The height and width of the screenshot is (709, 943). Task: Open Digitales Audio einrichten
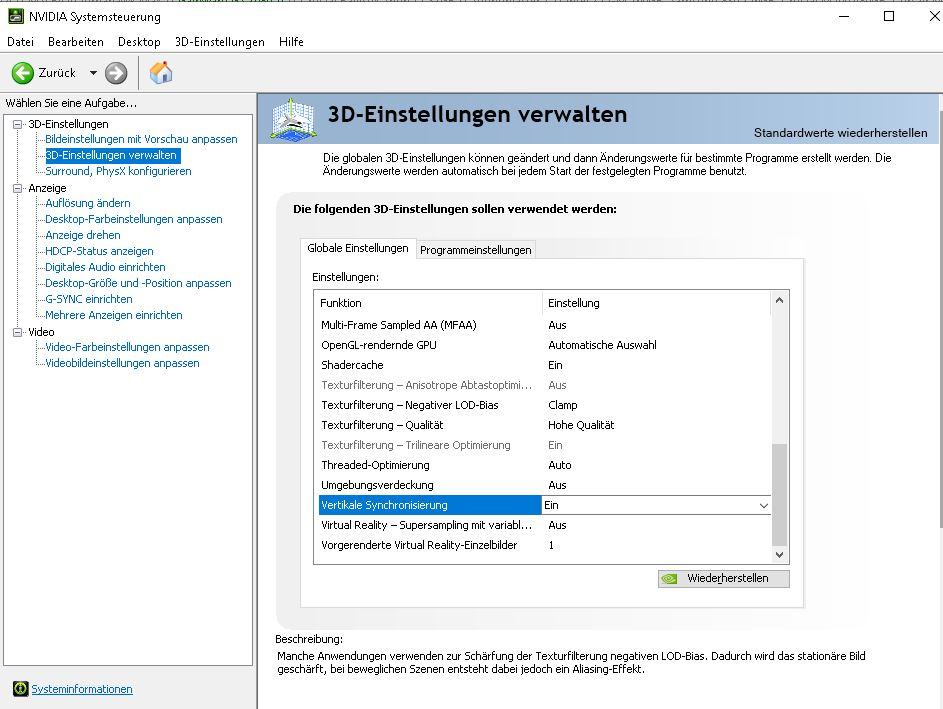(x=105, y=267)
